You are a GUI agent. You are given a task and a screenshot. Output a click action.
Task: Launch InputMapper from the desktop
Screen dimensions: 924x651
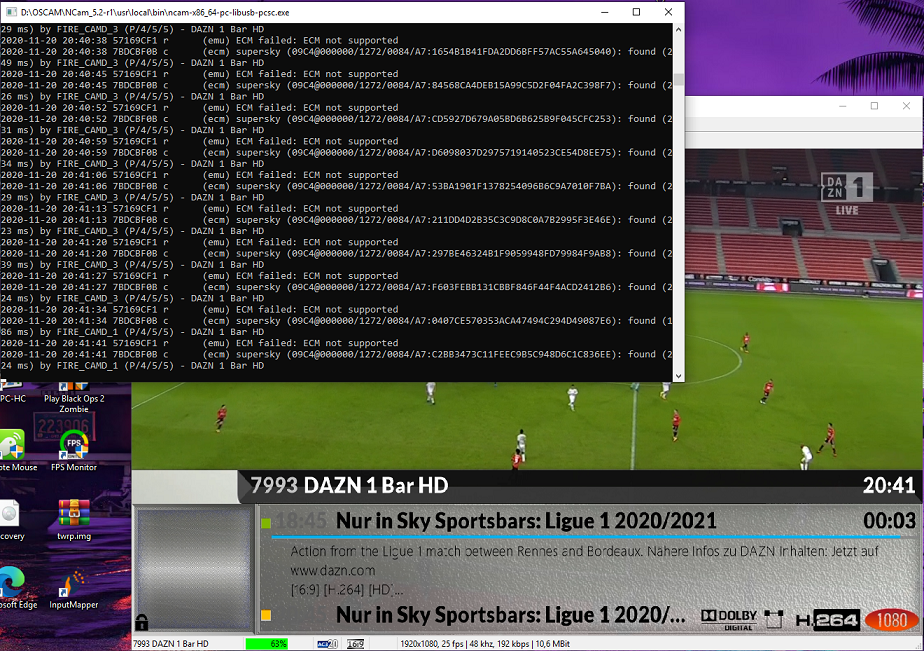(x=74, y=588)
